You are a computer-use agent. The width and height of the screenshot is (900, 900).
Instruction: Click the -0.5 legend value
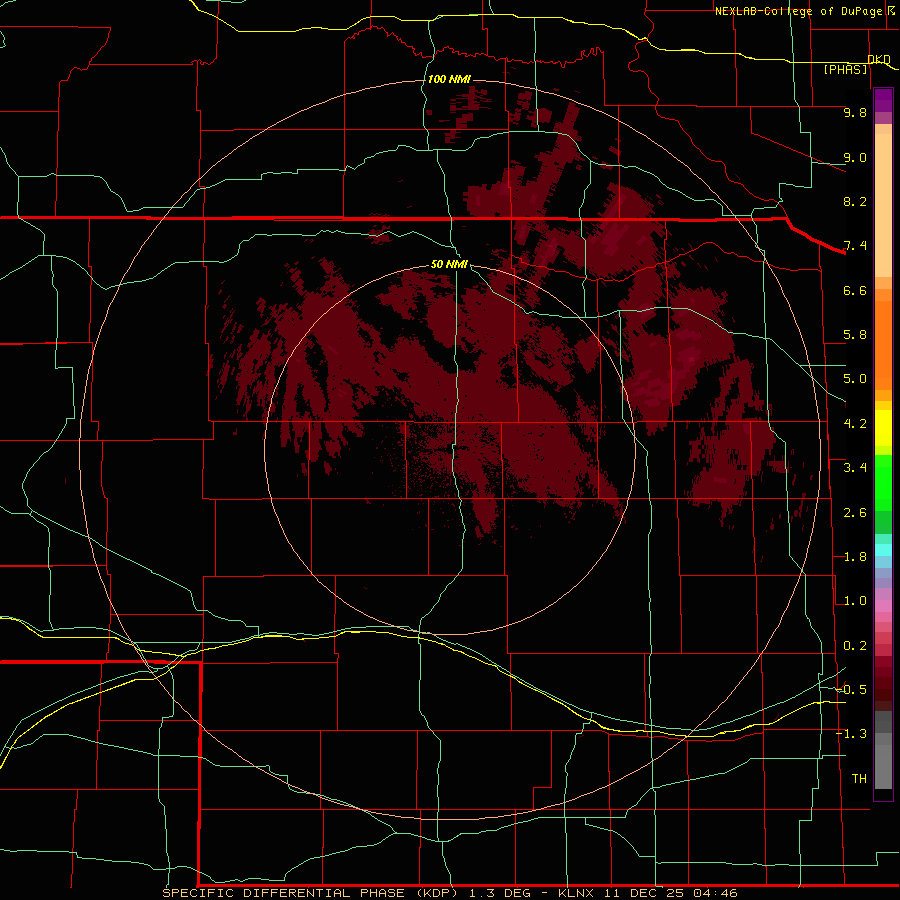point(852,689)
